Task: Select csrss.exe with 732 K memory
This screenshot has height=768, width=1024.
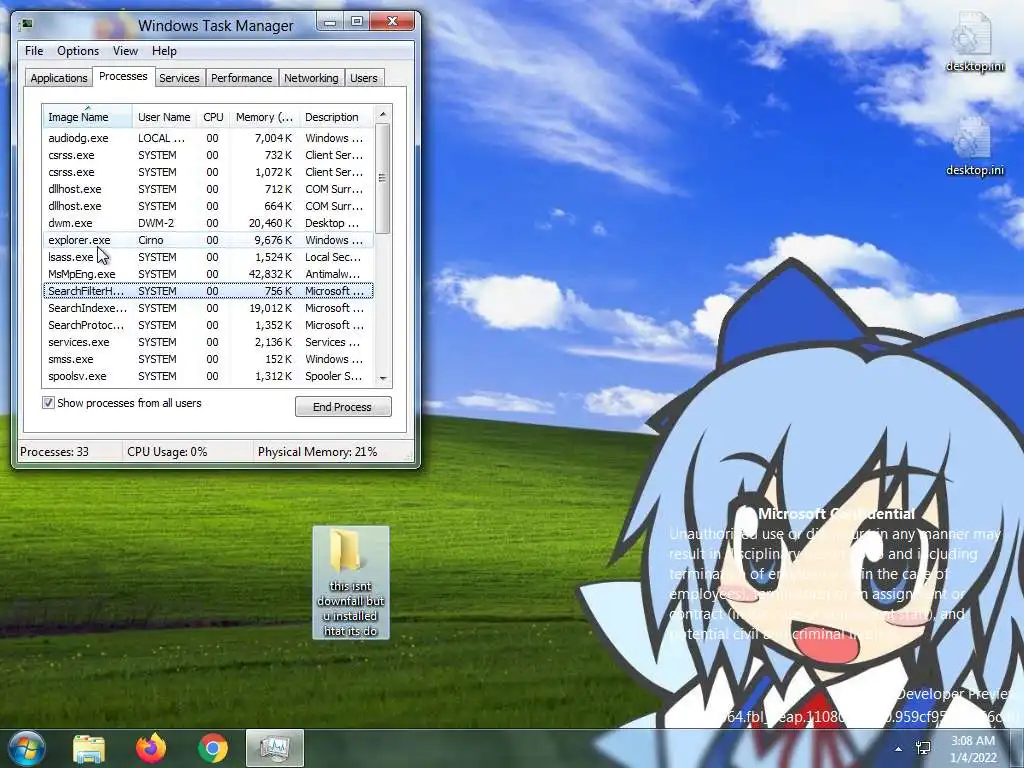Action: (208, 155)
